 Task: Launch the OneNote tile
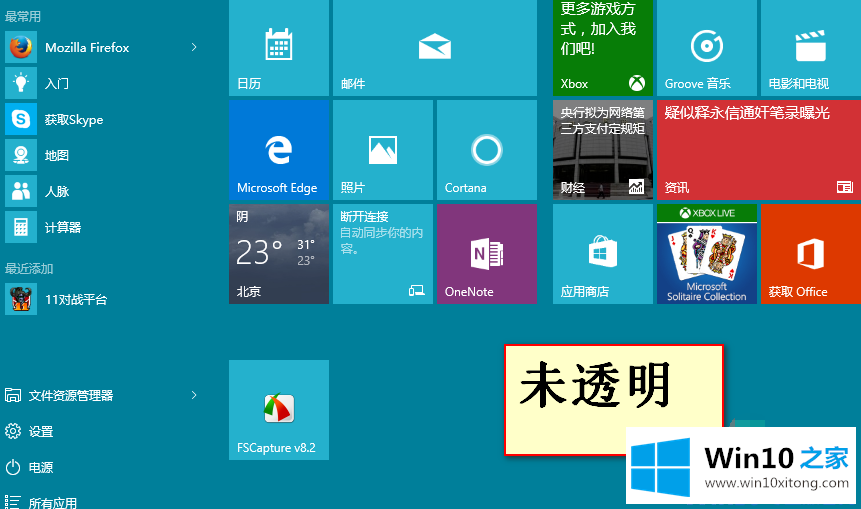click(x=487, y=254)
